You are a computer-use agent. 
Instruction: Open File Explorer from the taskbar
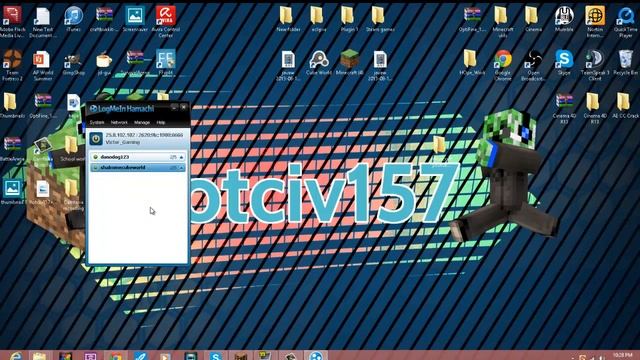click(x=40, y=356)
